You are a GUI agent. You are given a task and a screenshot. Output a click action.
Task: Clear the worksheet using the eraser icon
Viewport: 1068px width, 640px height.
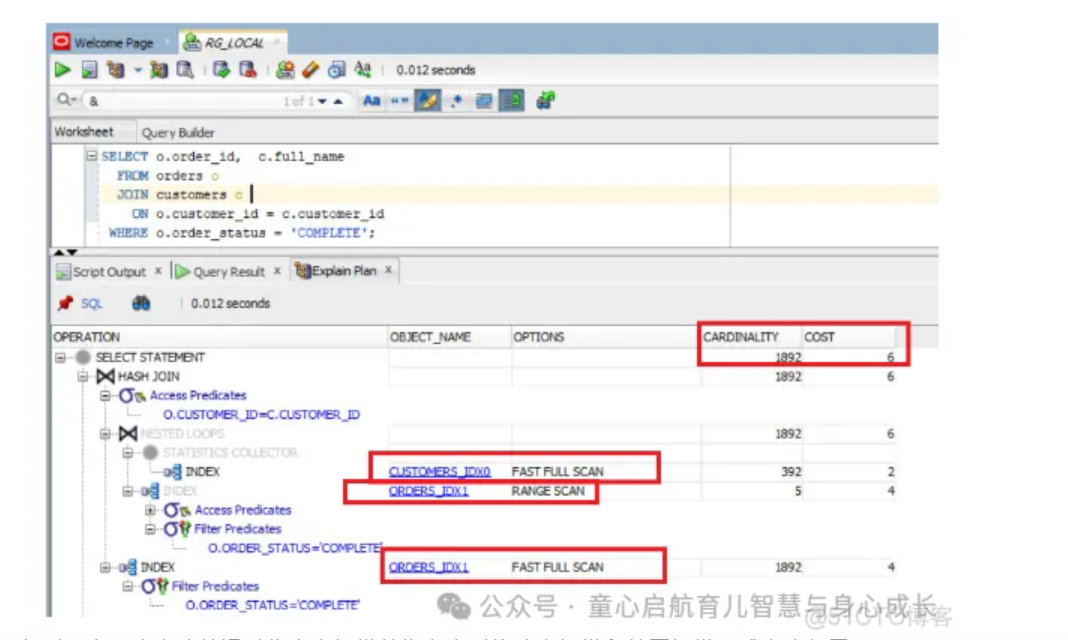[x=309, y=70]
